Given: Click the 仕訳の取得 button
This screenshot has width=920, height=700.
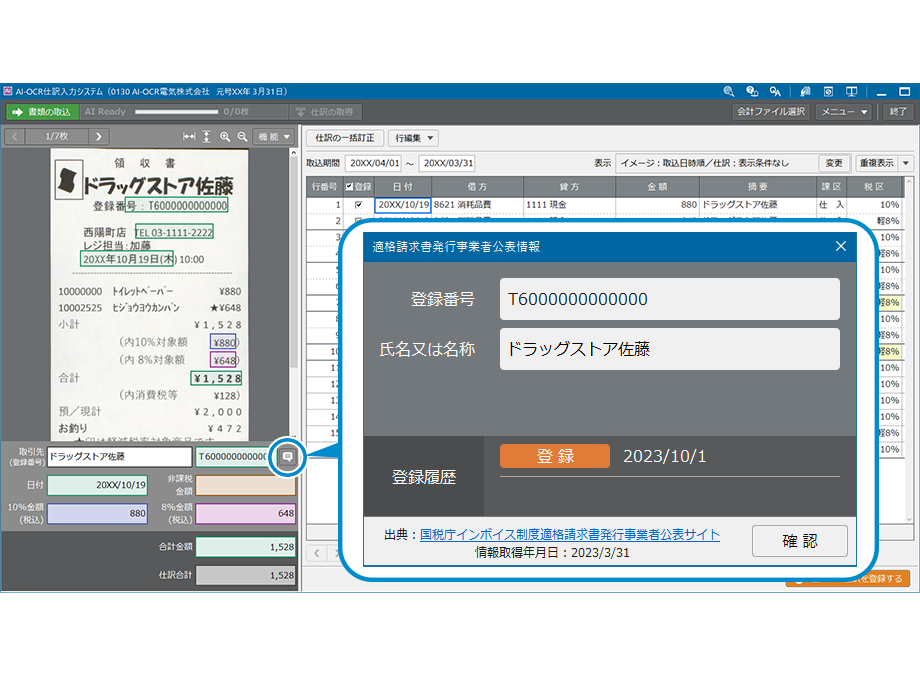Looking at the screenshot, I should (x=326, y=111).
